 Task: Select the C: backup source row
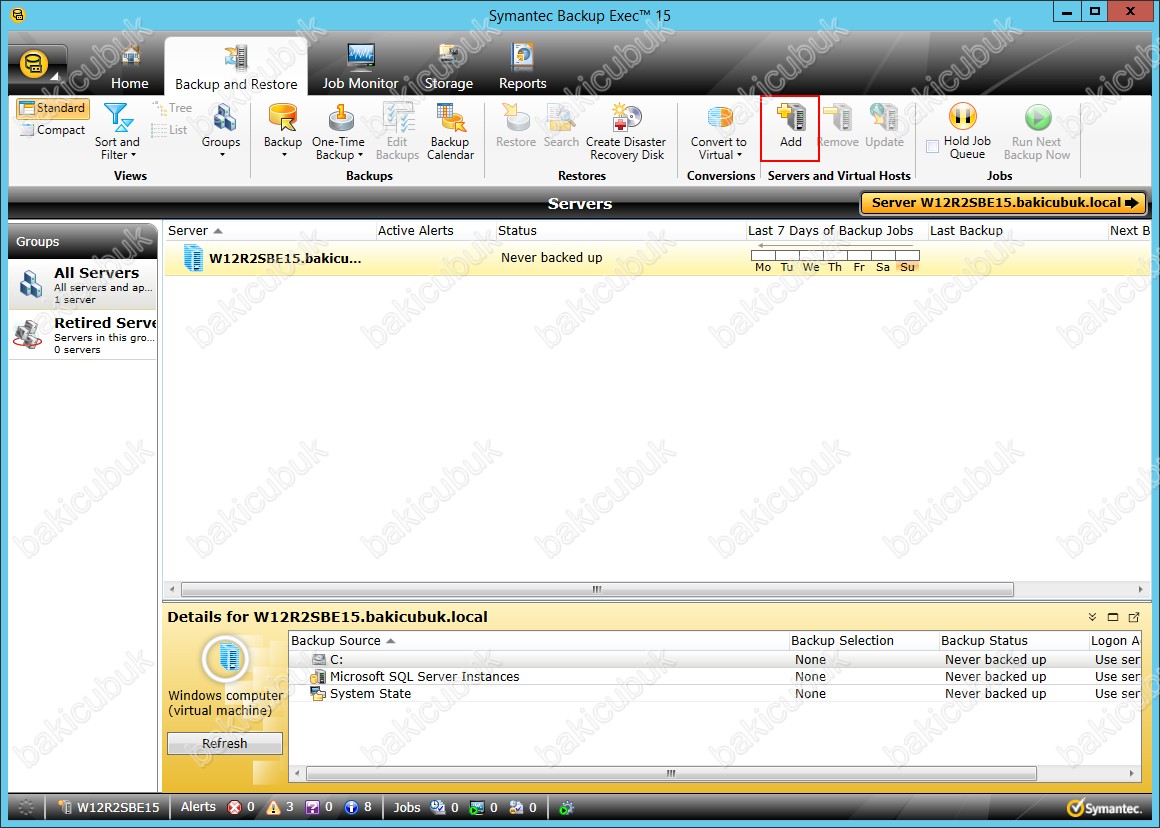[715, 659]
